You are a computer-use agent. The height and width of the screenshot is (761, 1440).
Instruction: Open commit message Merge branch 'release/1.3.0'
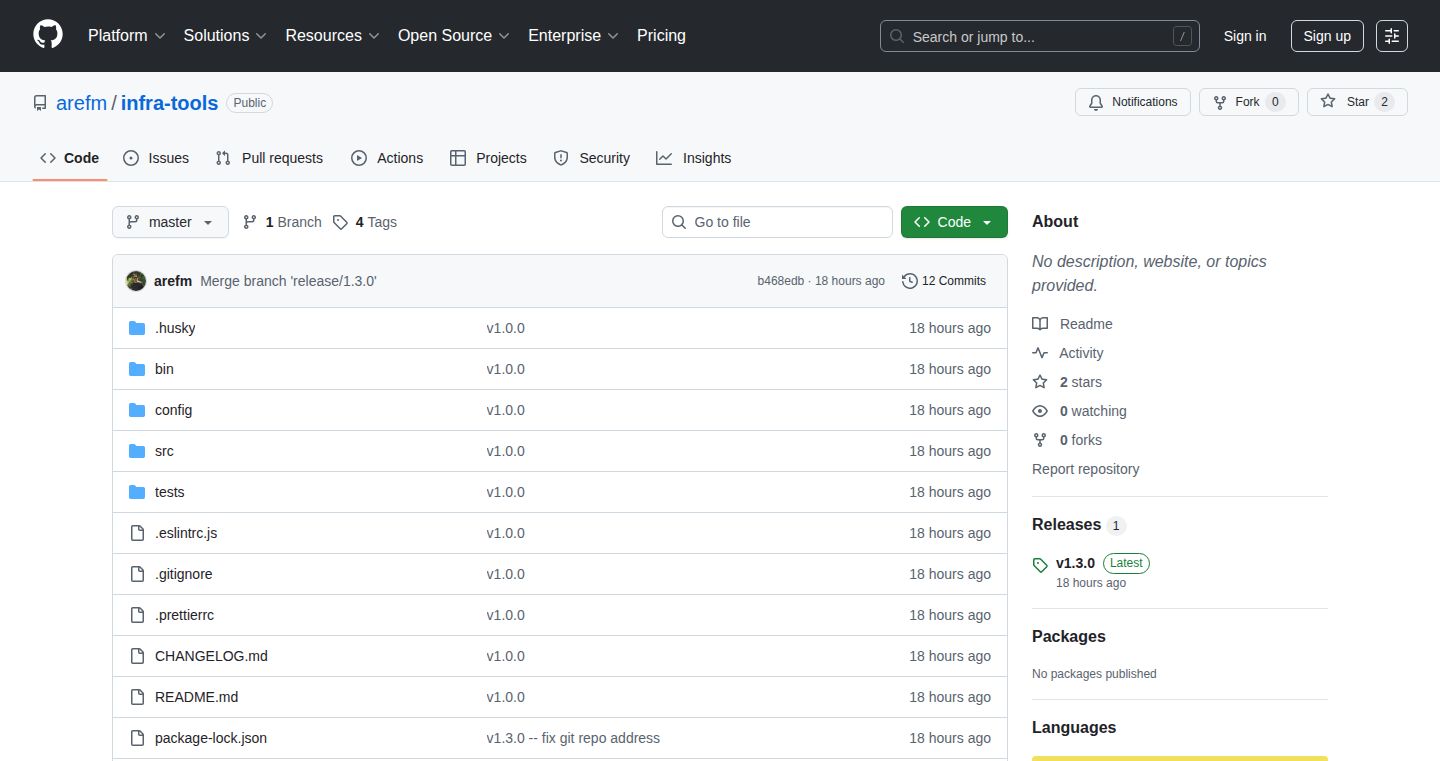pyautogui.click(x=288, y=281)
